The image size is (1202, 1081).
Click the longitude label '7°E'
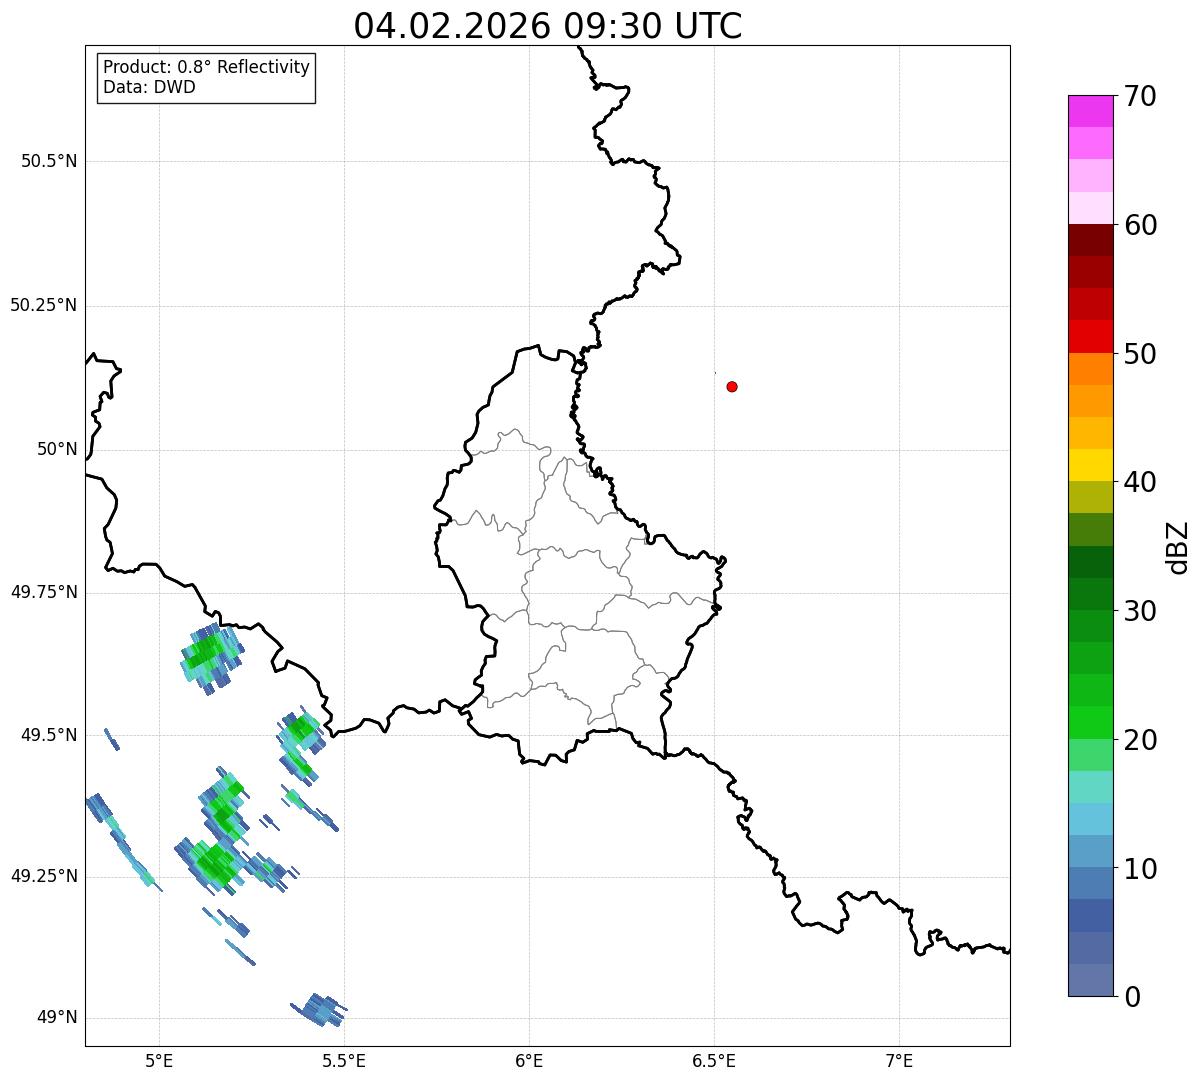pyautogui.click(x=899, y=1061)
